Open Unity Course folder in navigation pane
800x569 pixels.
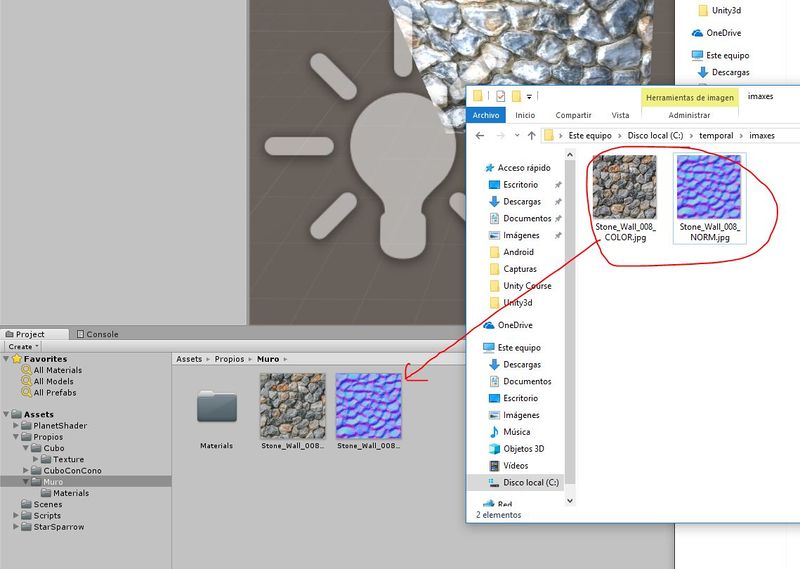coord(527,285)
